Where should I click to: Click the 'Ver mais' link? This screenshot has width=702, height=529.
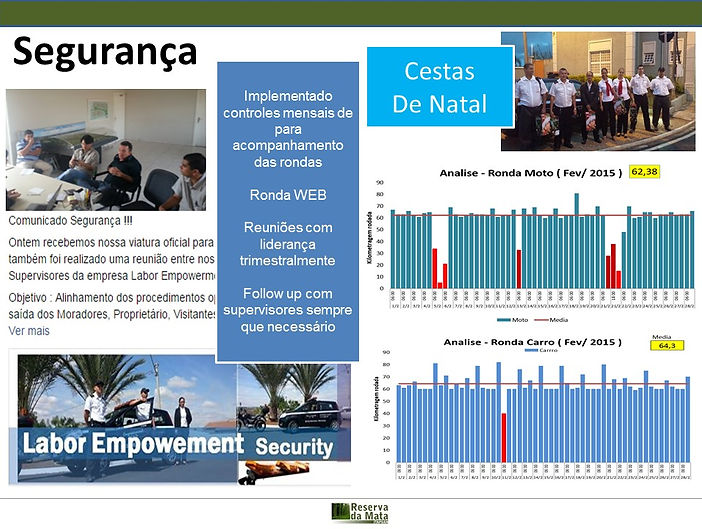[x=29, y=331]
